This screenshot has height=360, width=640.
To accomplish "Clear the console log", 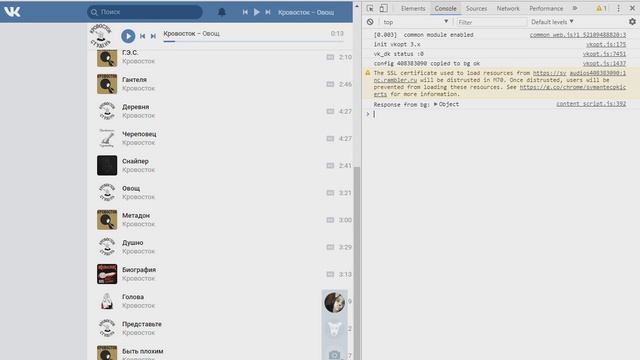I will (370, 22).
